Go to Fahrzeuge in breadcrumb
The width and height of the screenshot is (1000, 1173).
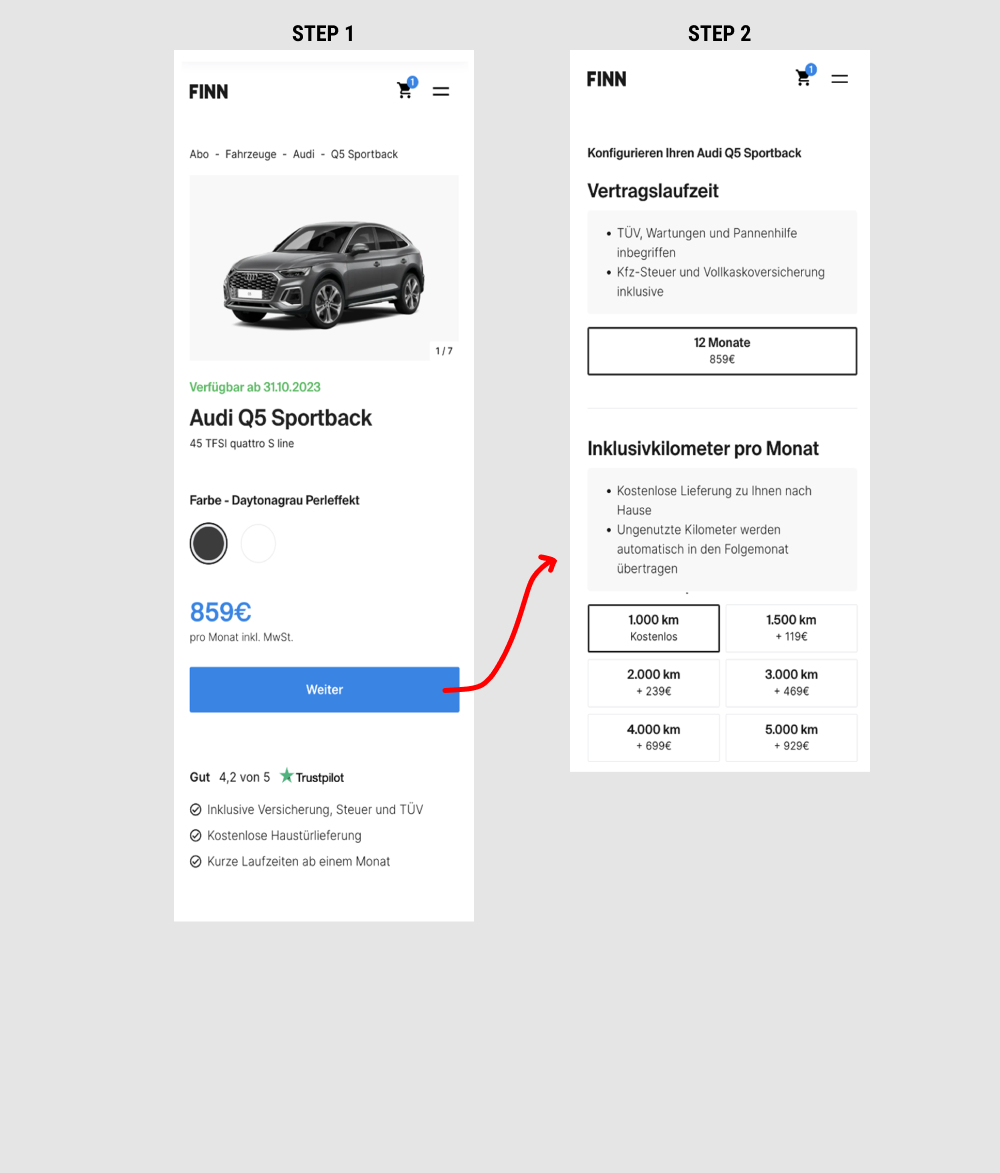pos(251,154)
